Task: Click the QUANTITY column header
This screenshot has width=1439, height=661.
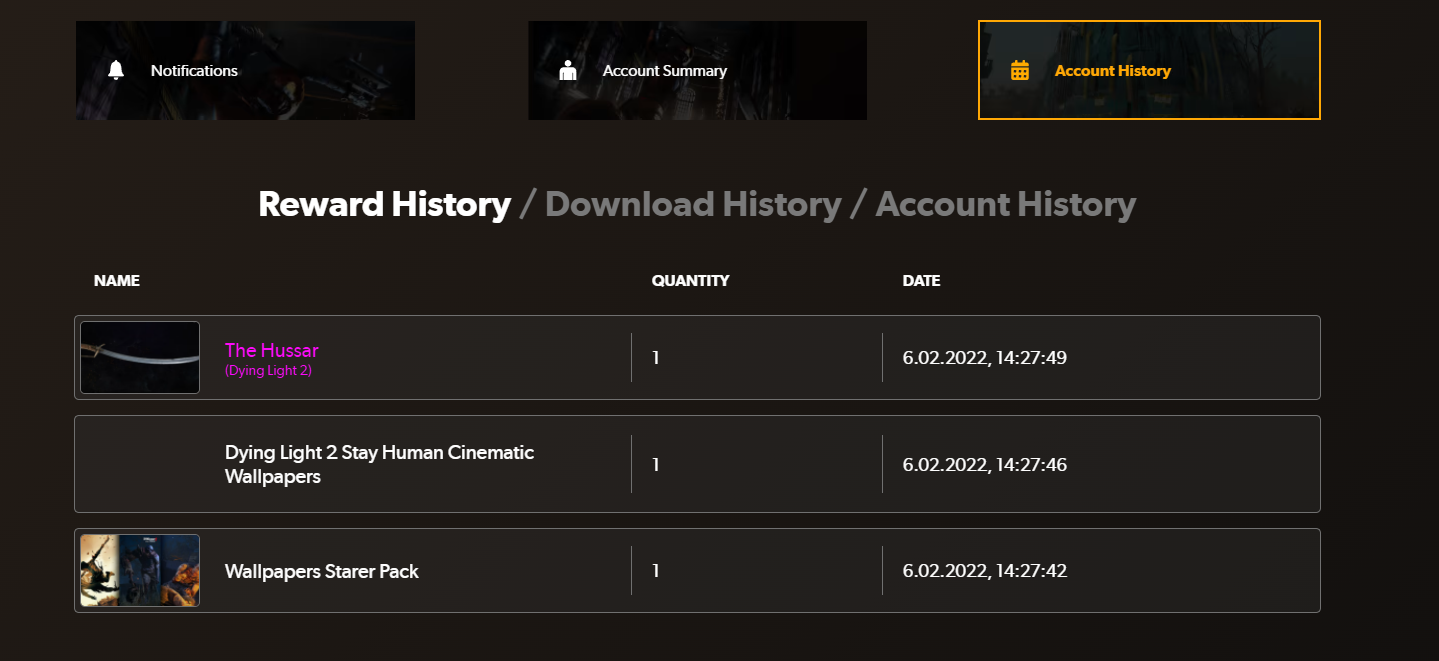Action: (x=690, y=280)
